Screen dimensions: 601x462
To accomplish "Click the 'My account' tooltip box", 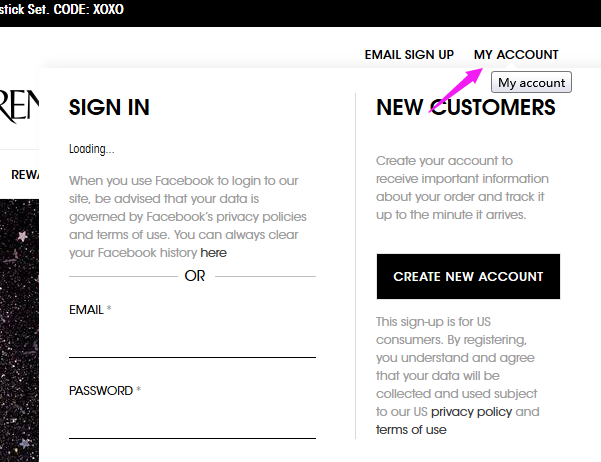I will tap(531, 82).
